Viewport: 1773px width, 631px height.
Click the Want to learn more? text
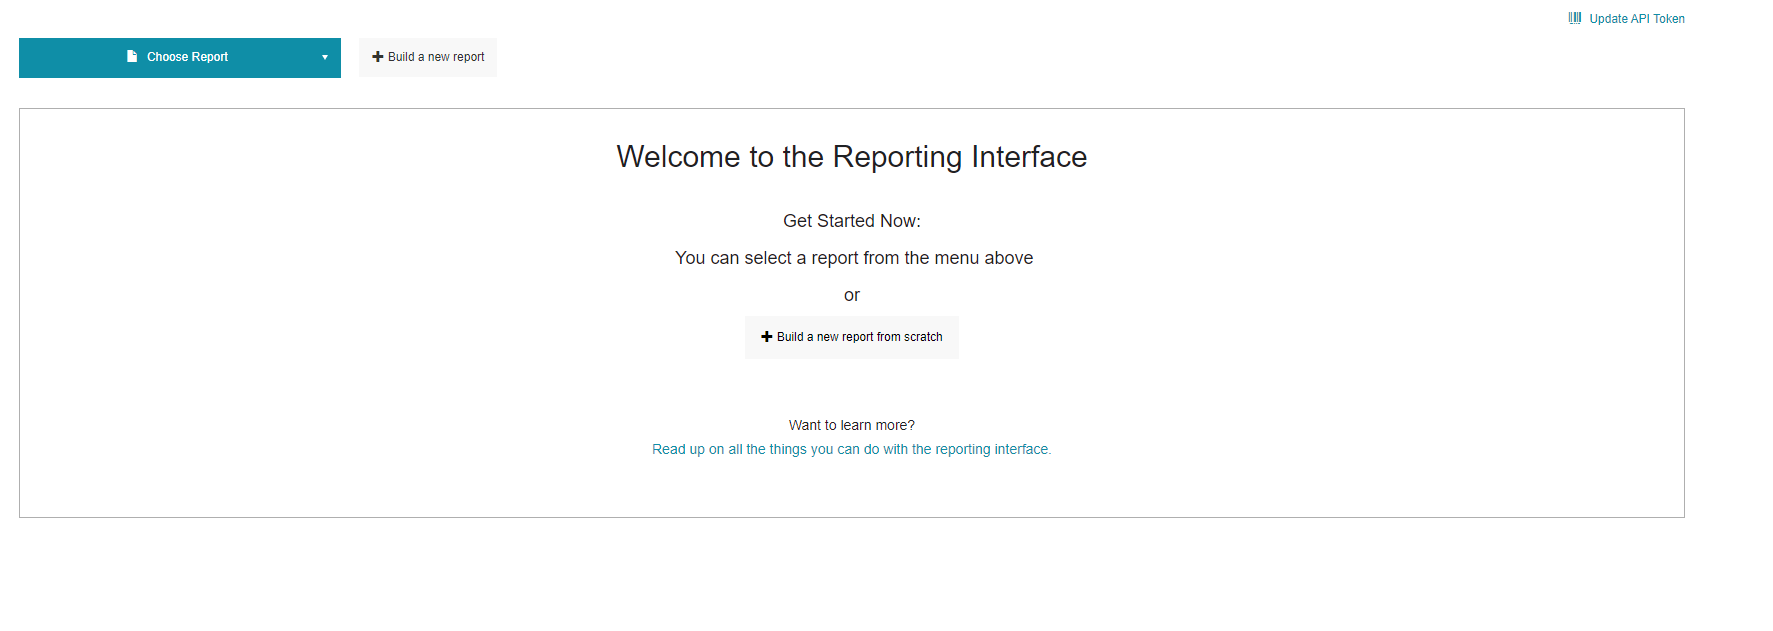851,425
